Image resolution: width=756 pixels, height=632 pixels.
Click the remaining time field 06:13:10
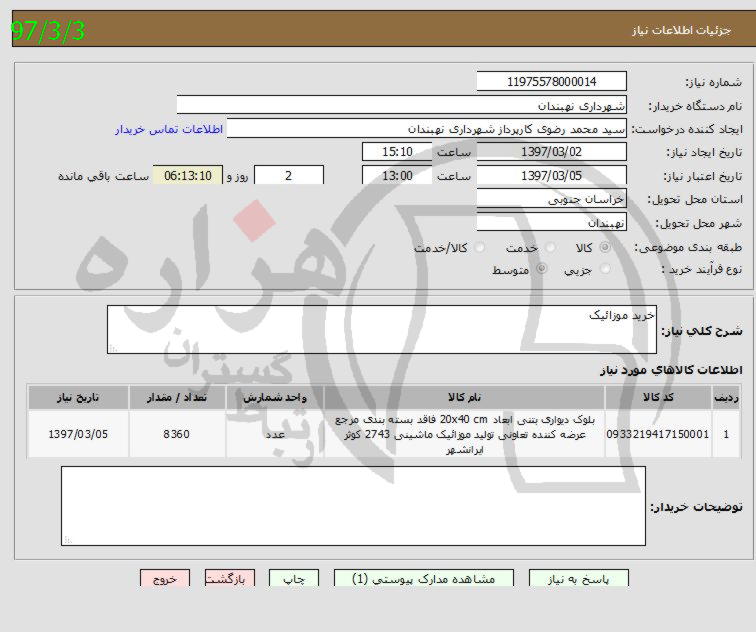click(188, 175)
